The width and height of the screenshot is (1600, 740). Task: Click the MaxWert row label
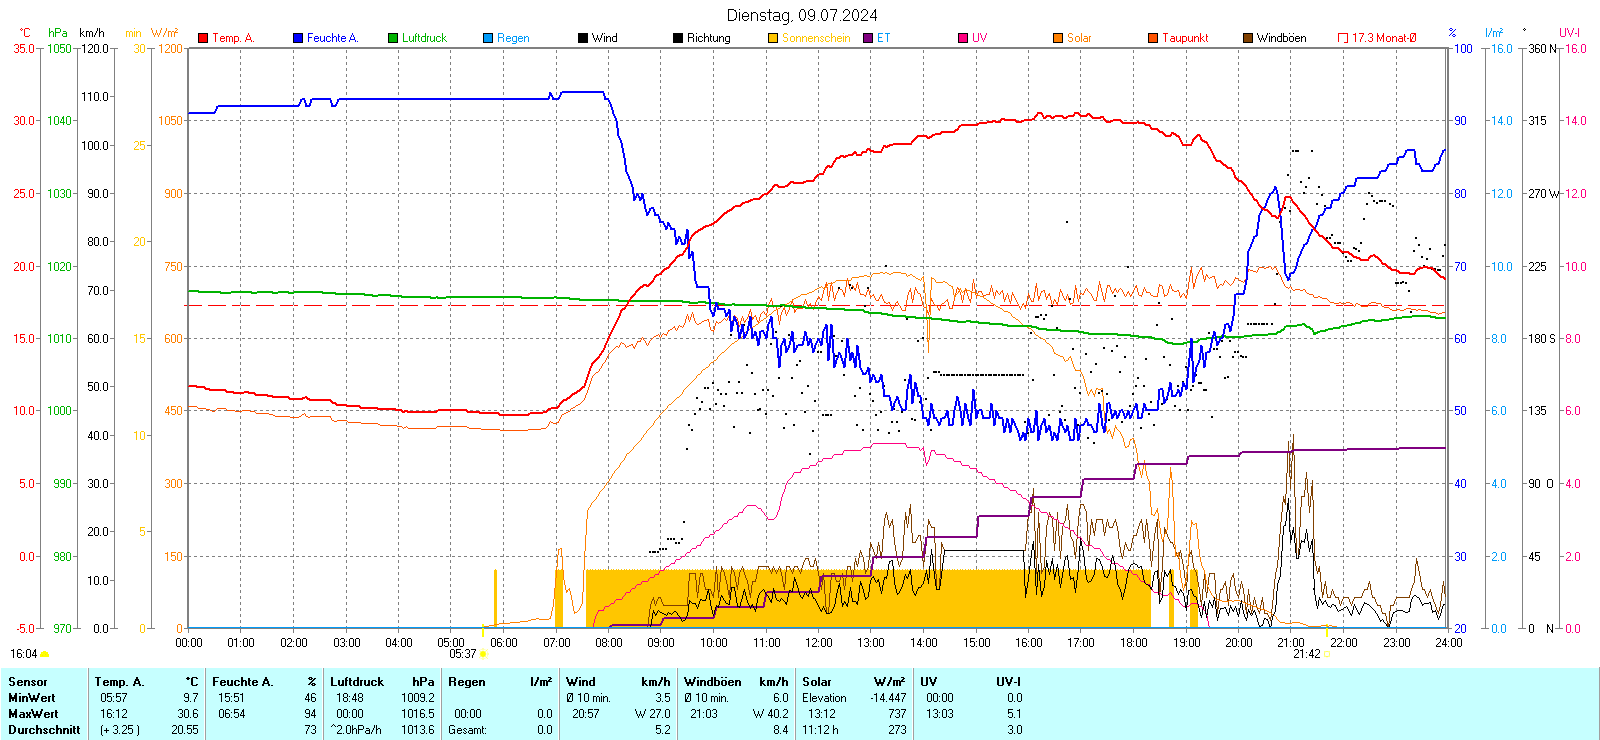[33, 714]
